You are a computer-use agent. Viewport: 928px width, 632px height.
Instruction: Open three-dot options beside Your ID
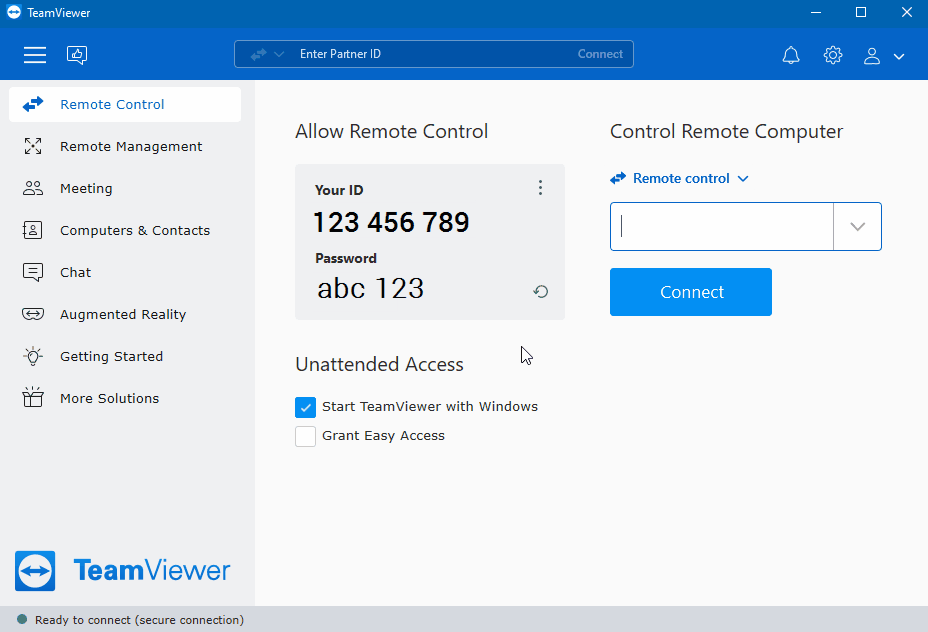point(540,188)
